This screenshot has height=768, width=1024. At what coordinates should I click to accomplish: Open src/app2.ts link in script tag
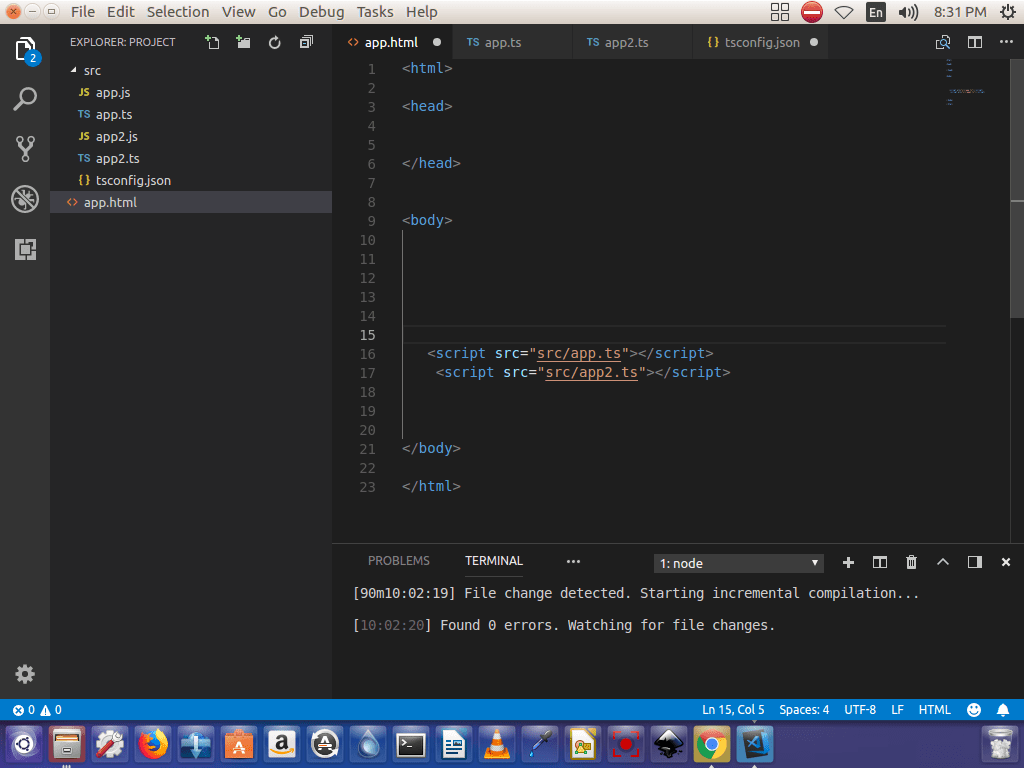(591, 372)
